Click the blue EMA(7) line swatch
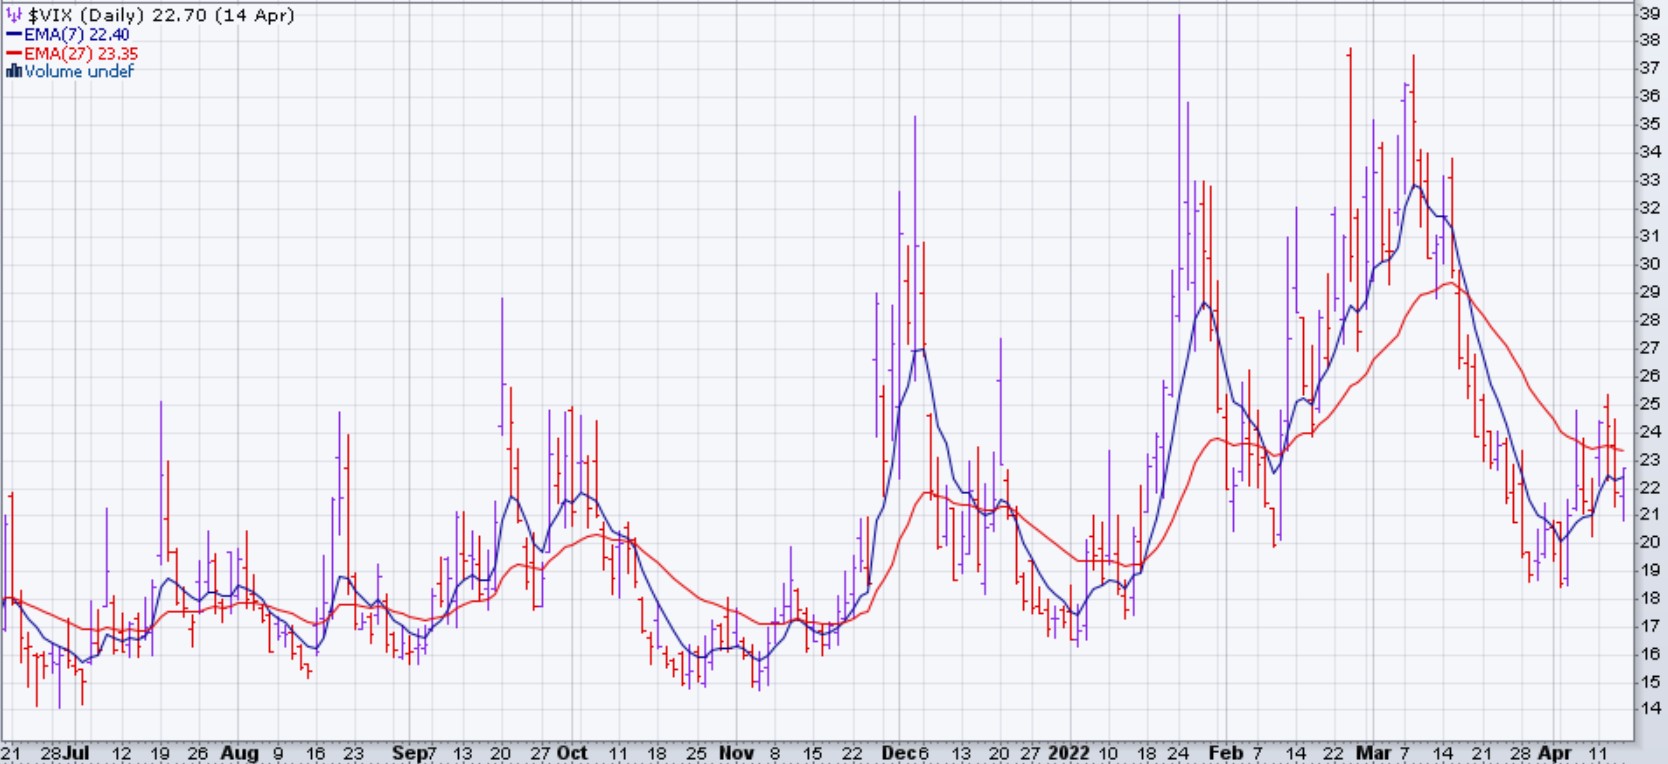The width and height of the screenshot is (1668, 764). tap(14, 34)
